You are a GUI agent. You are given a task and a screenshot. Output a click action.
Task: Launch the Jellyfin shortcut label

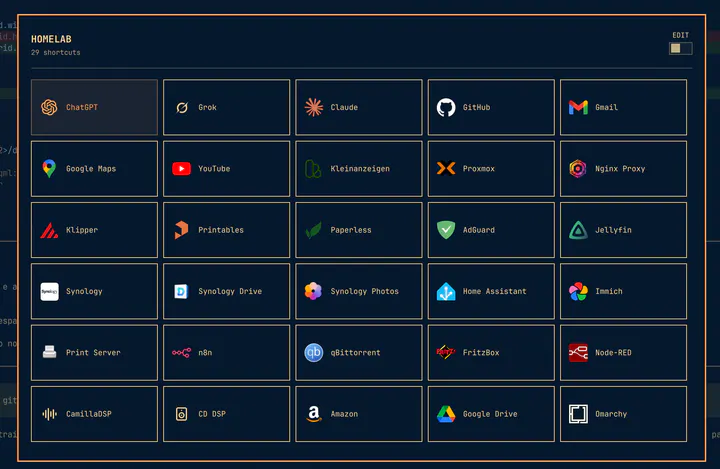click(613, 230)
